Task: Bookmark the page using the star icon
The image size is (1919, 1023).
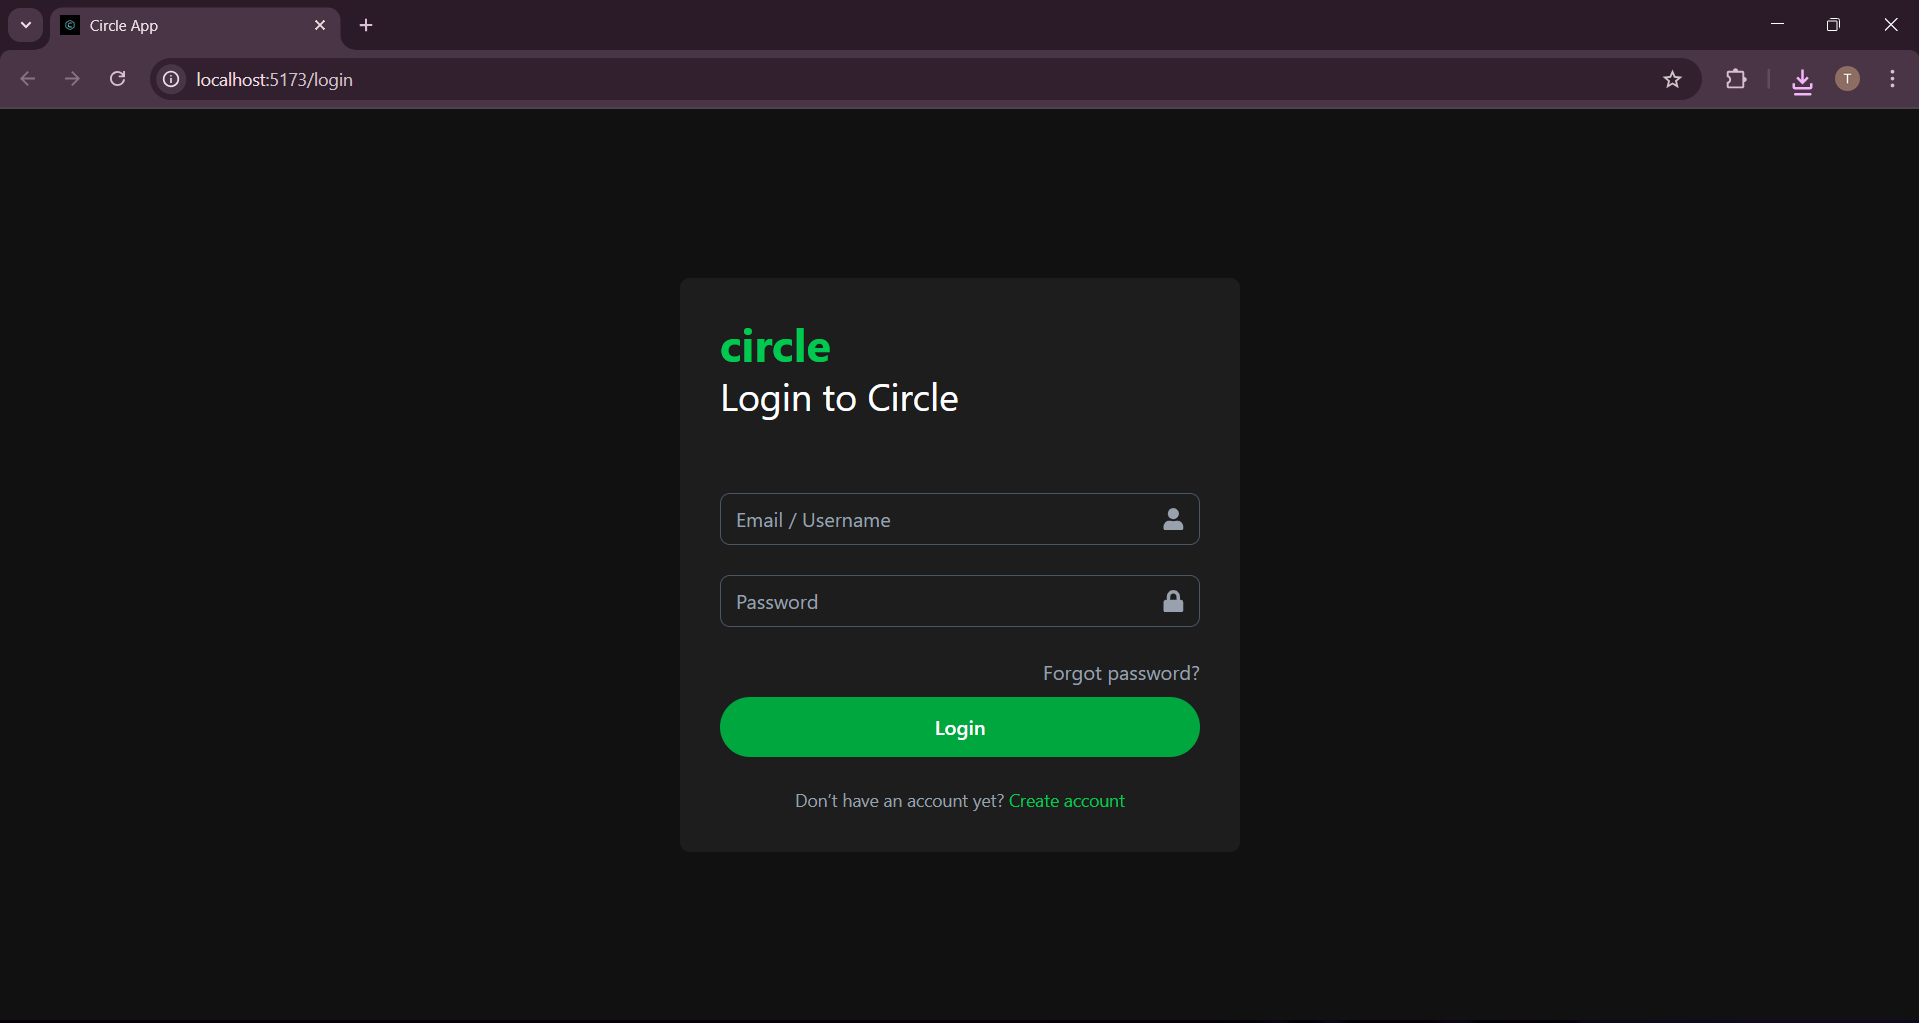Action: click(1673, 79)
